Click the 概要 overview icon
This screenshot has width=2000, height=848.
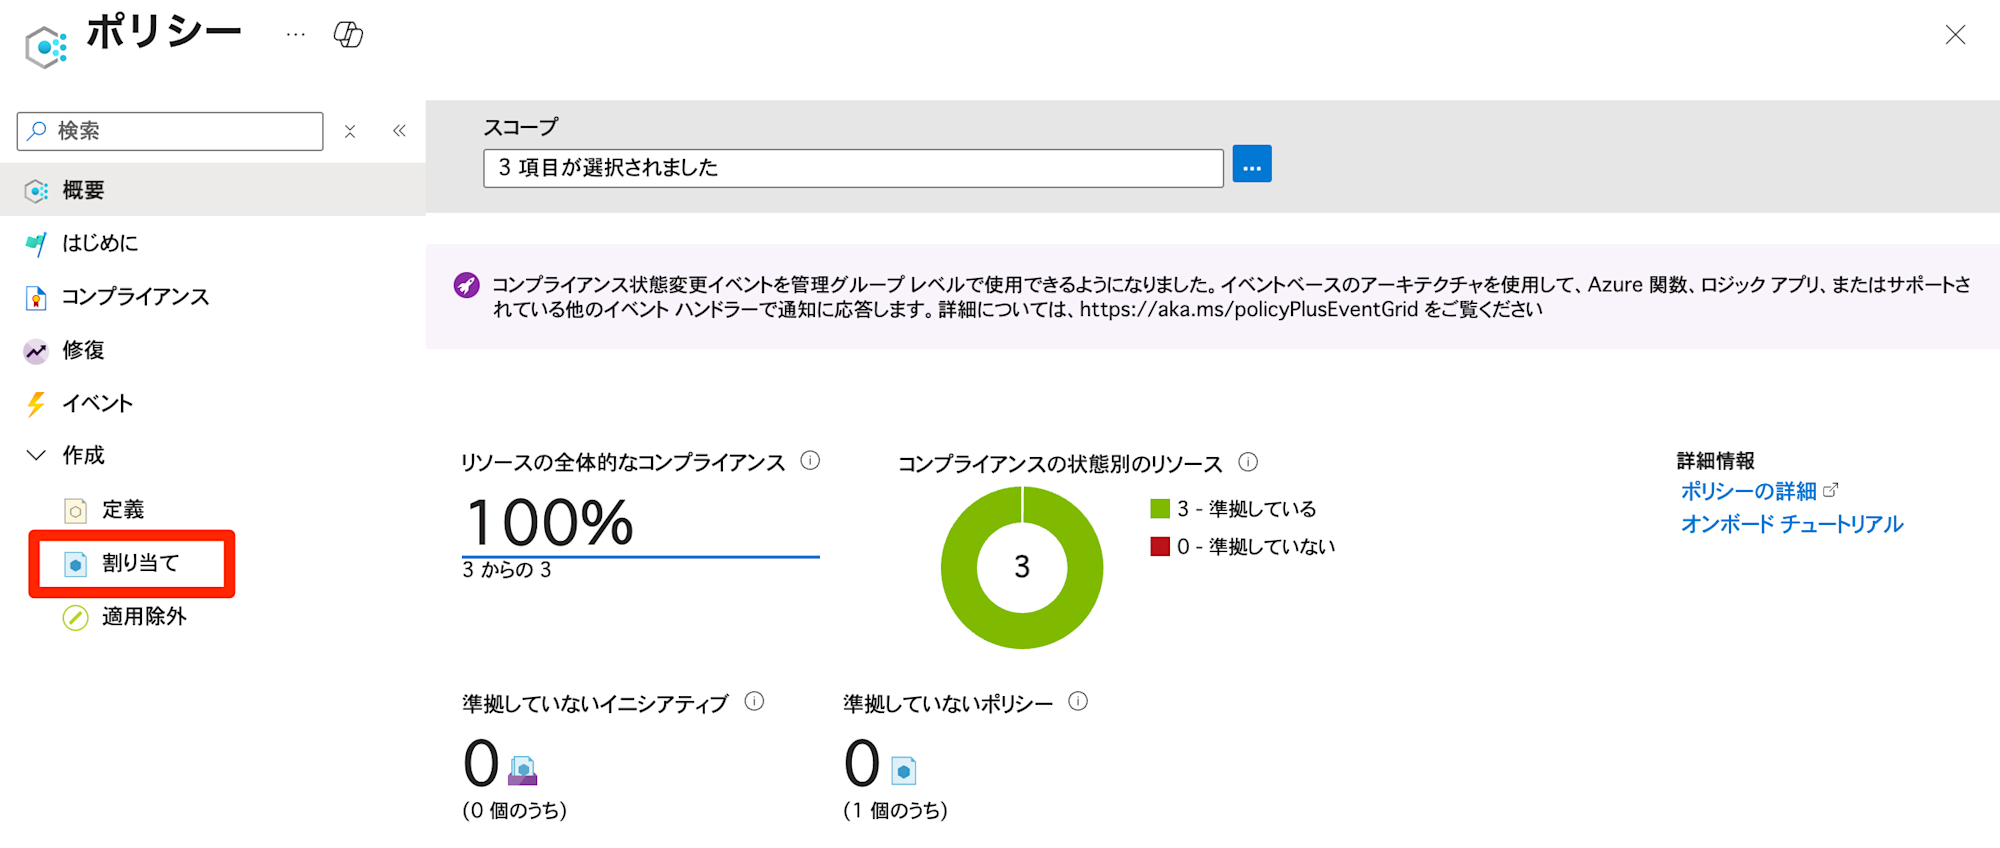click(x=36, y=191)
